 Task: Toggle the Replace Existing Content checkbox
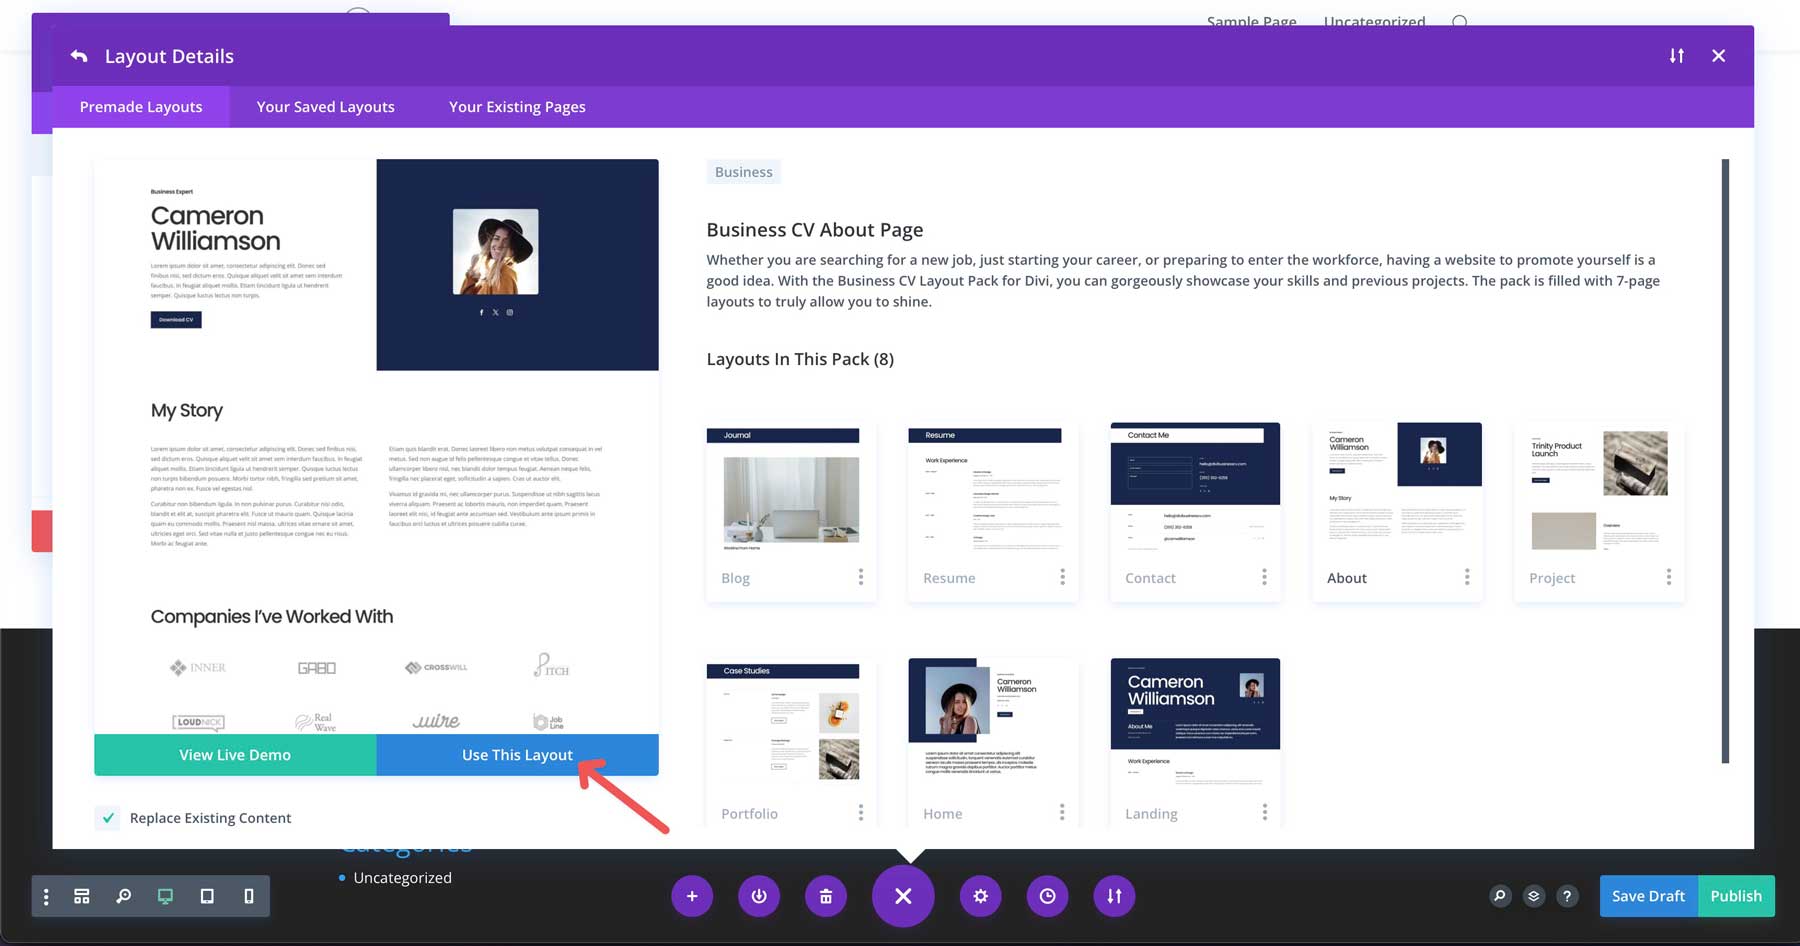(107, 817)
